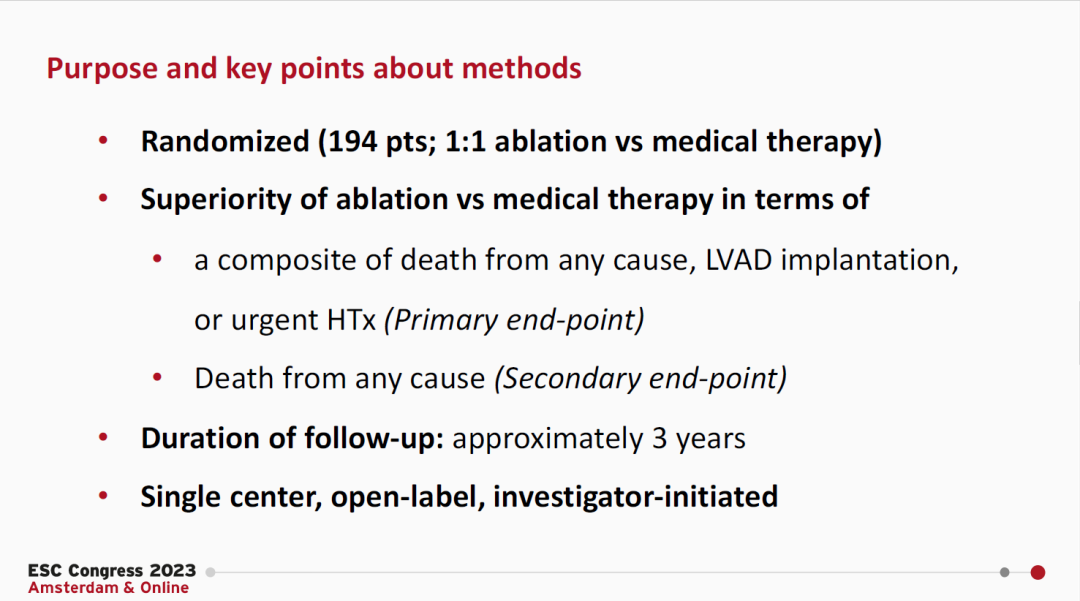This screenshot has width=1080, height=601.
Task: Click the red bullet before "Randomized"
Action: [x=104, y=141]
